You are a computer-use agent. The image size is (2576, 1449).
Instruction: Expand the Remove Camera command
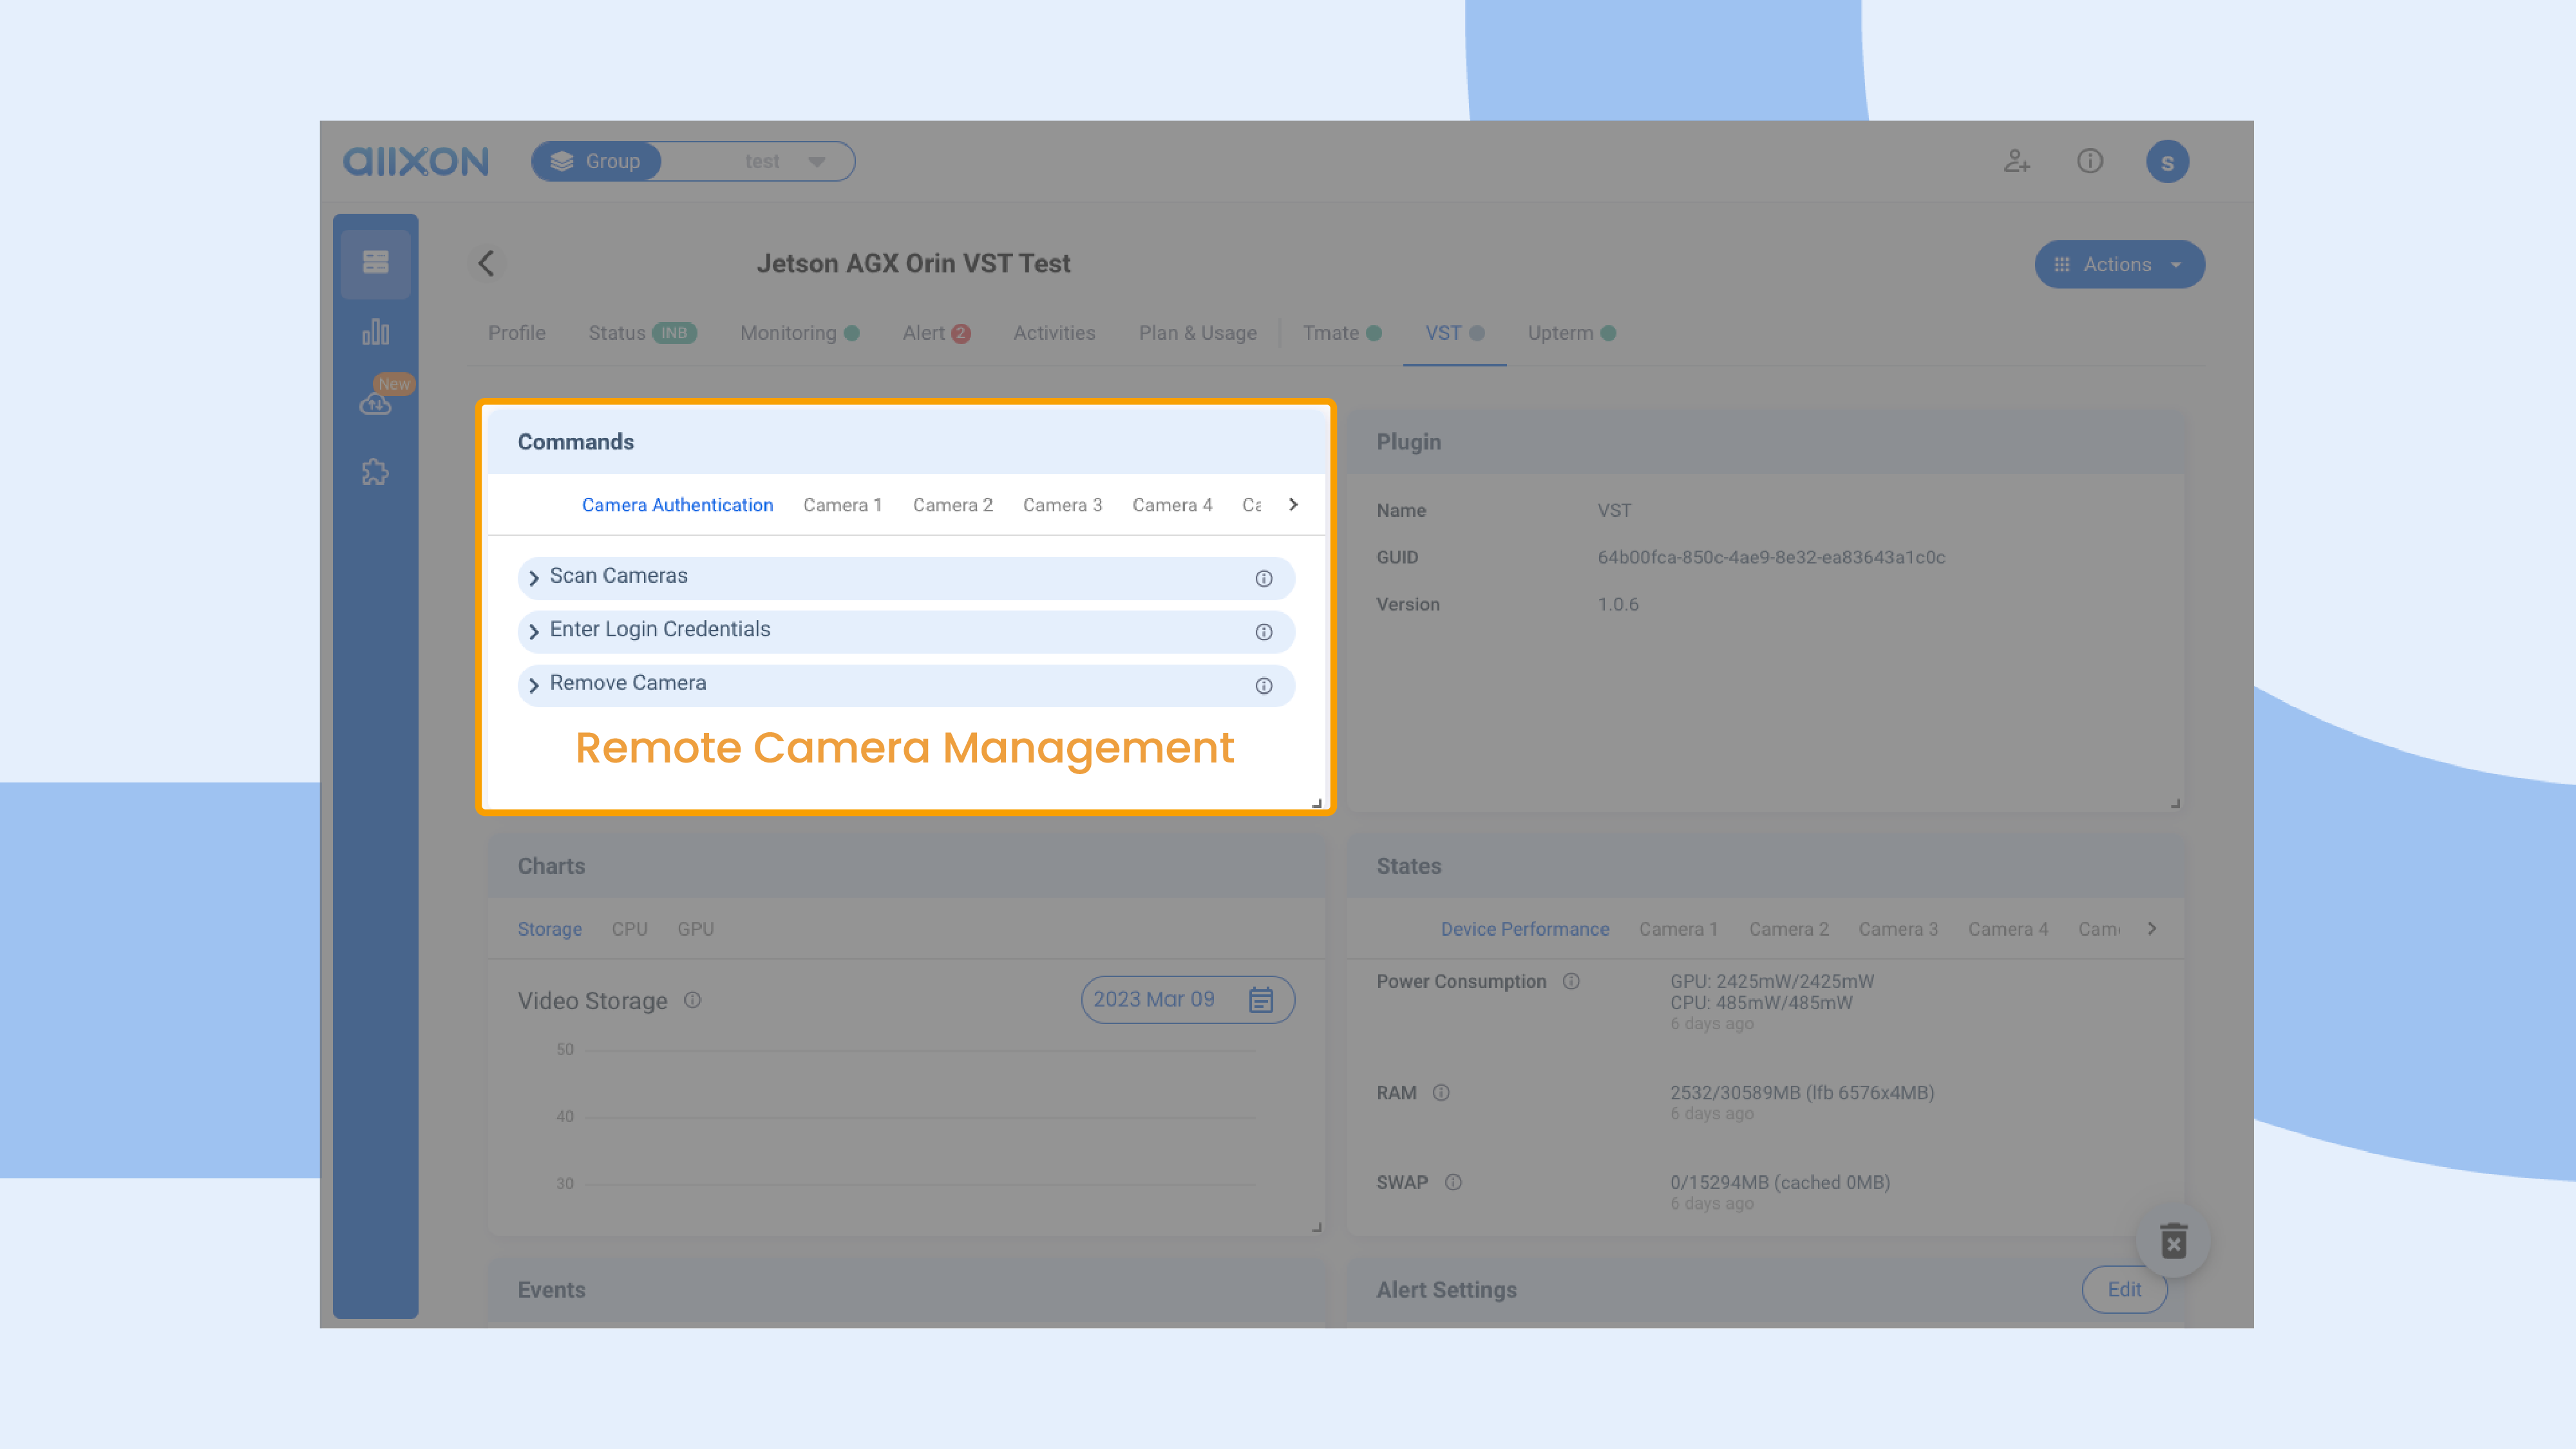coord(533,685)
